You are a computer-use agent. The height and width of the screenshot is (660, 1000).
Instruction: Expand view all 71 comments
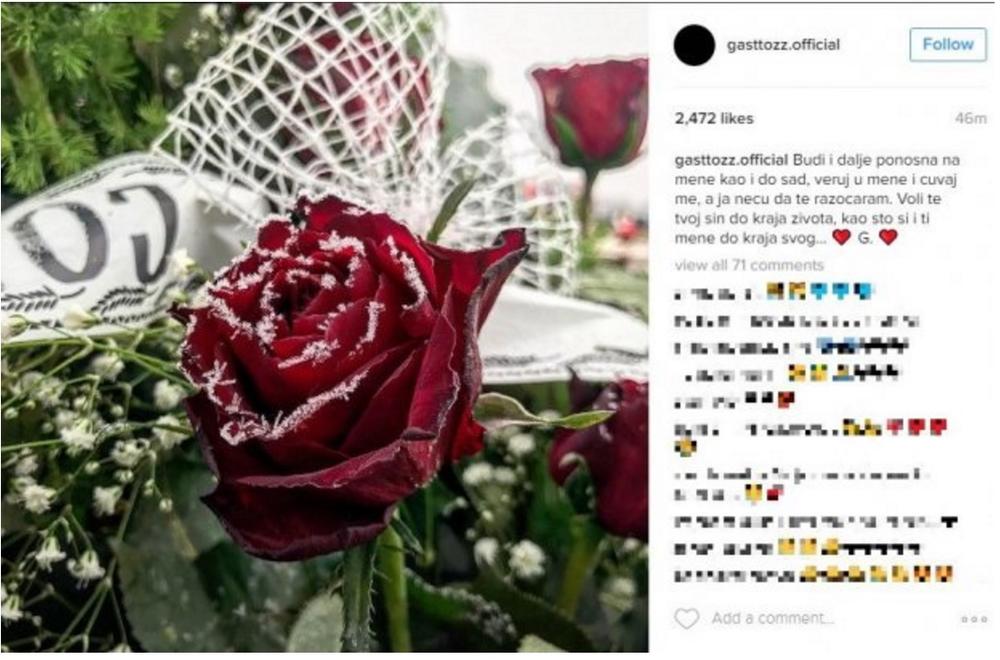(749, 265)
